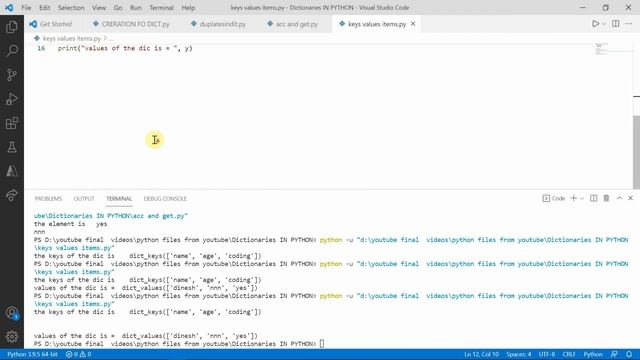This screenshot has height=360, width=640.
Task: Change indentation via Spaces: 4
Action: point(519,354)
